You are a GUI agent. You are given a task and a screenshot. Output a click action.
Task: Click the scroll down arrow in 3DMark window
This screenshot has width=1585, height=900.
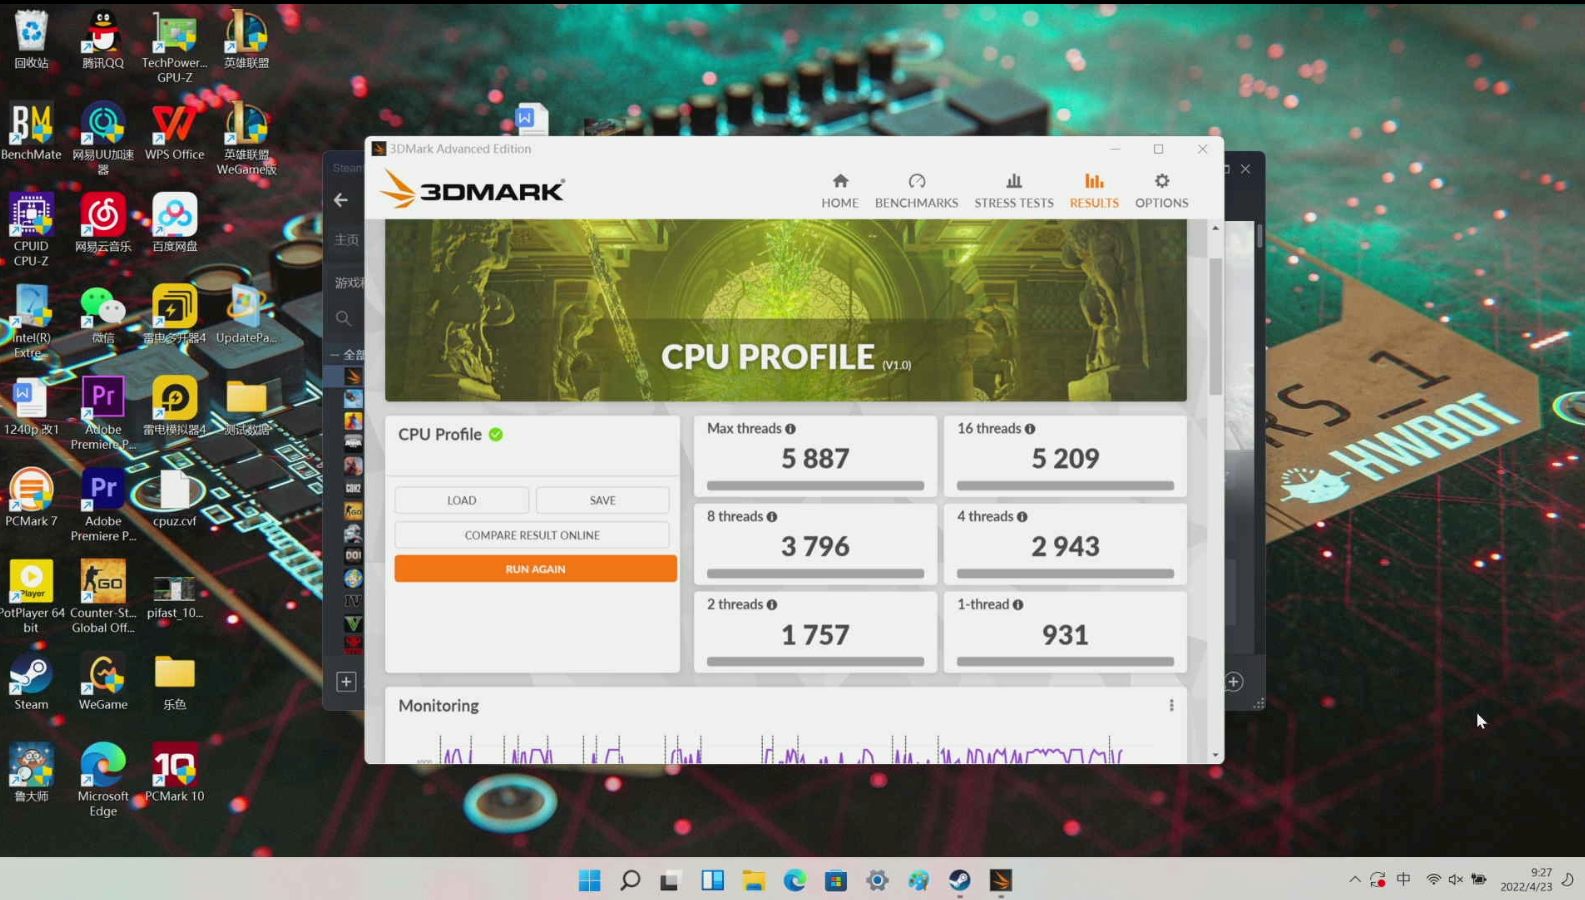1216,755
